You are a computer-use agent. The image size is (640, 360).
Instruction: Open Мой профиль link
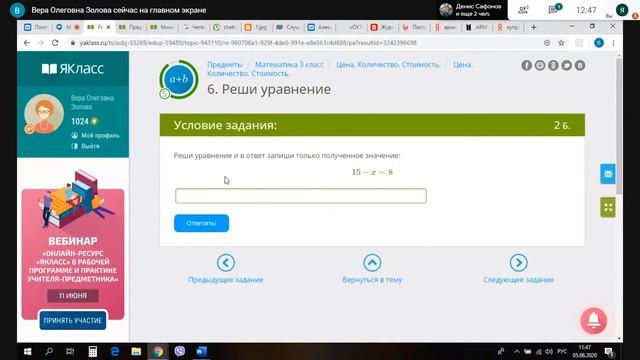100,136
